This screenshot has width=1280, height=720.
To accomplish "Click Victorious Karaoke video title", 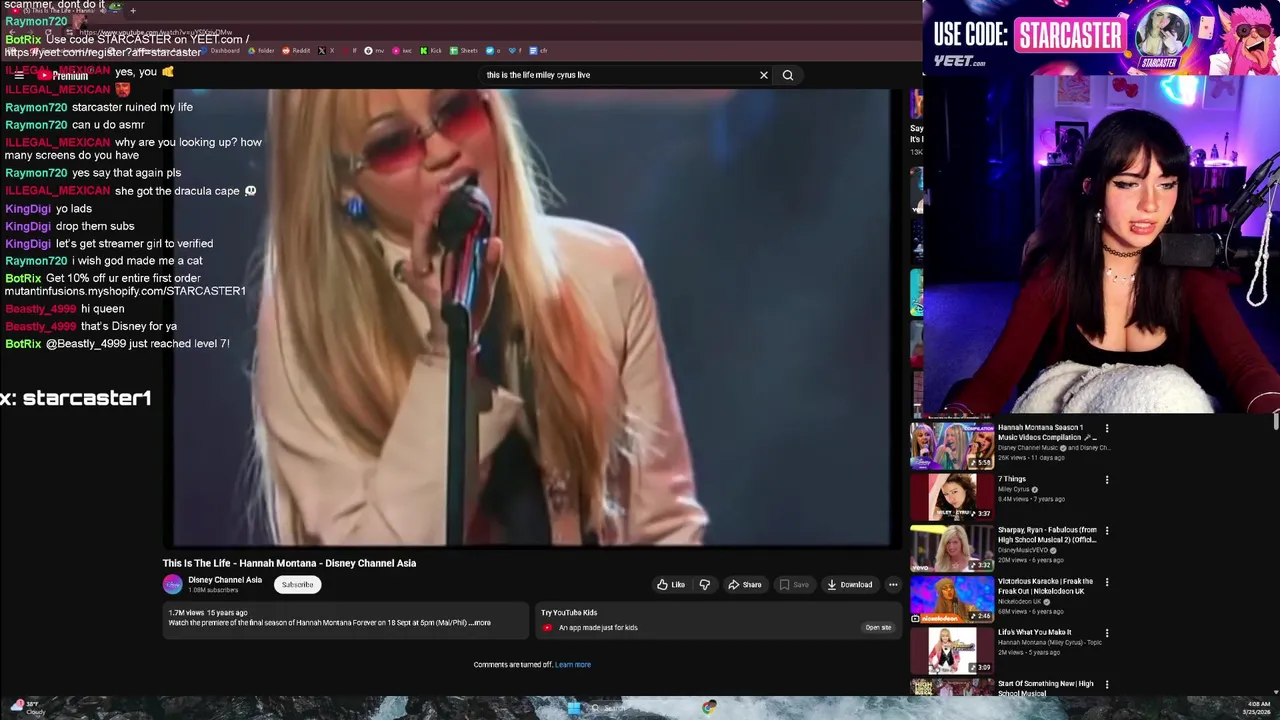I will pyautogui.click(x=1046, y=586).
